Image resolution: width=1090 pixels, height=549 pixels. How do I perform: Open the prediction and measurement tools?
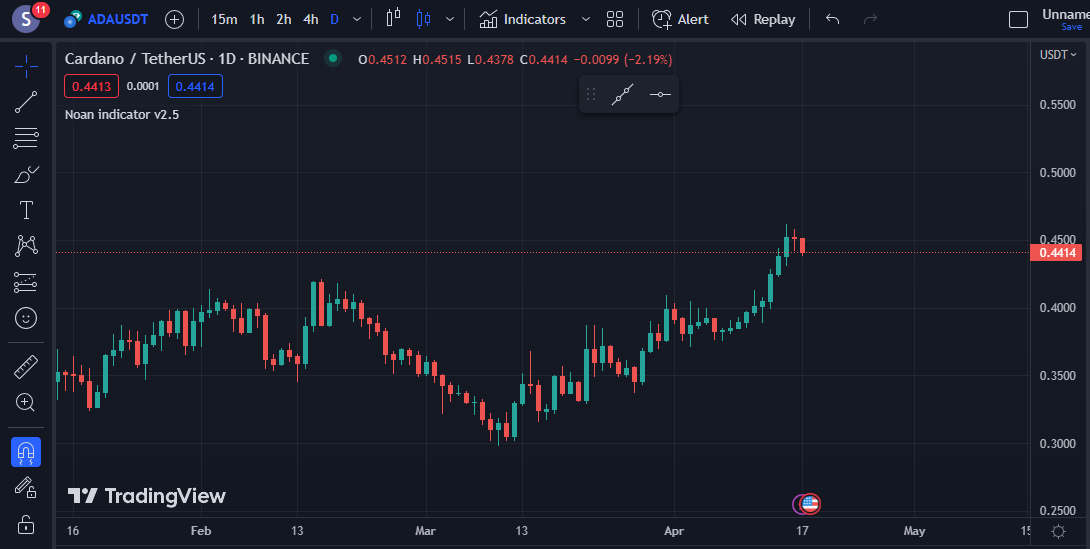[26, 282]
